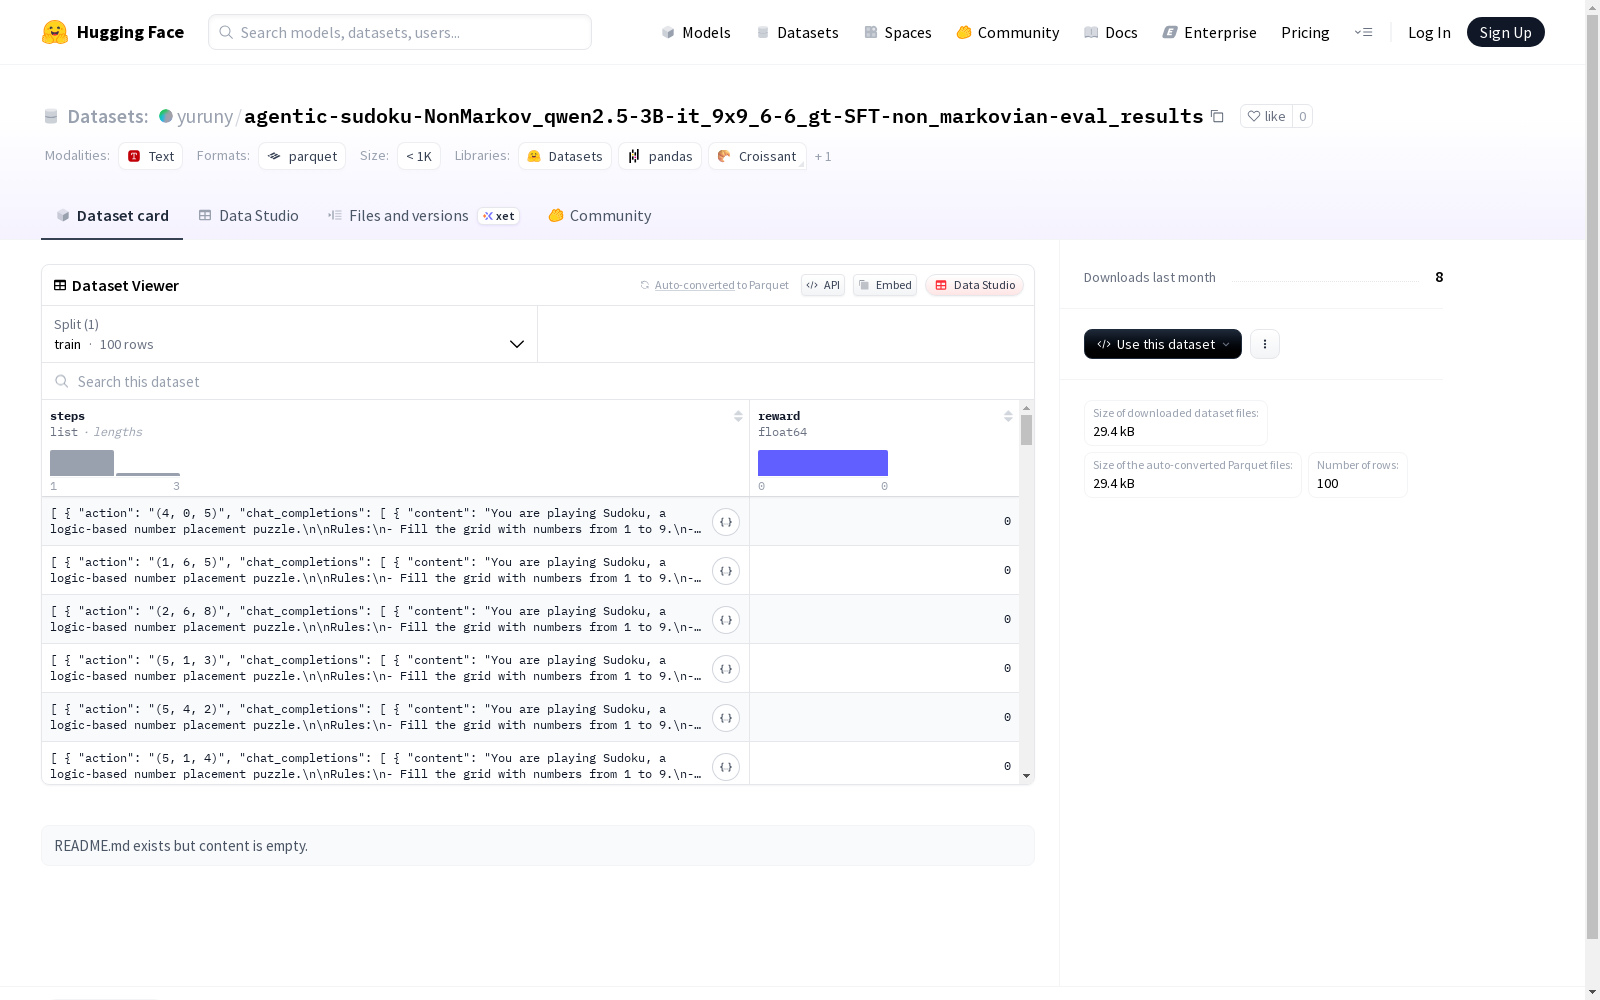Open the navigation overflow menu icon
The height and width of the screenshot is (1000, 1600).
[x=1363, y=32]
